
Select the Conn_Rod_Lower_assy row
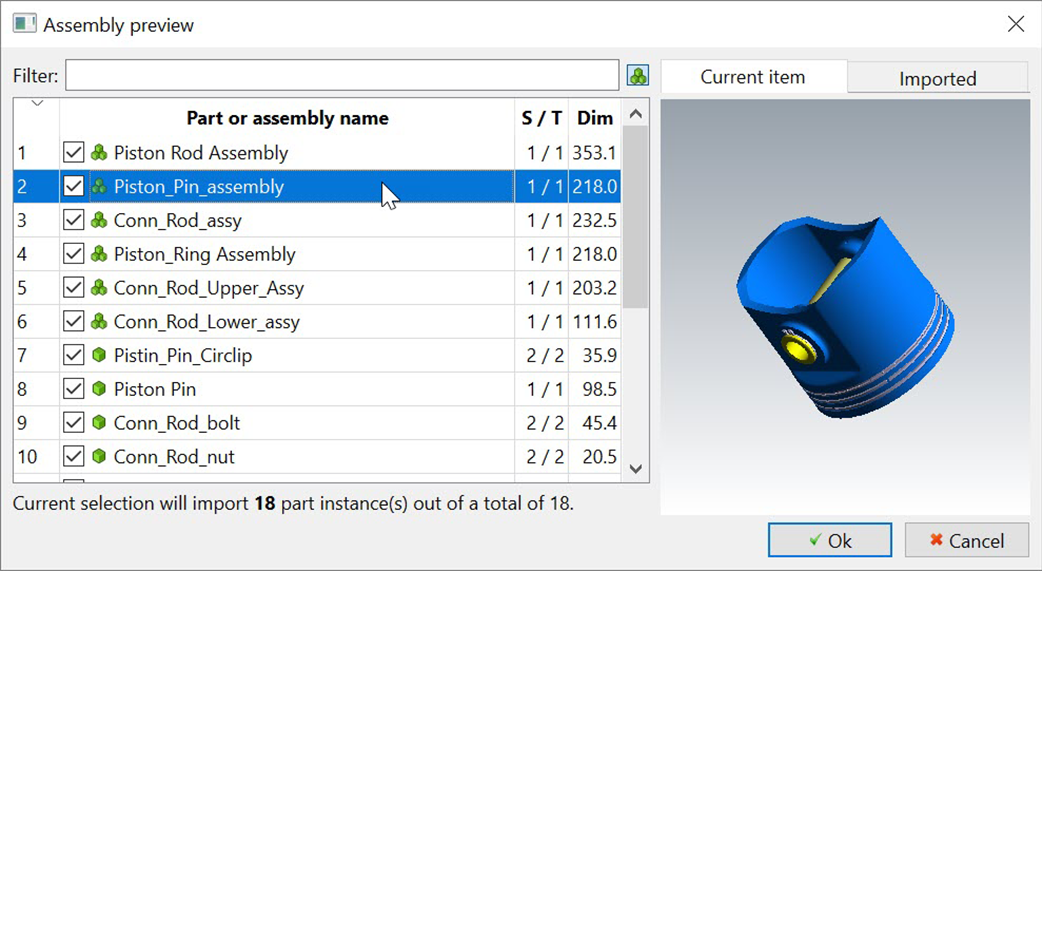[x=317, y=322]
